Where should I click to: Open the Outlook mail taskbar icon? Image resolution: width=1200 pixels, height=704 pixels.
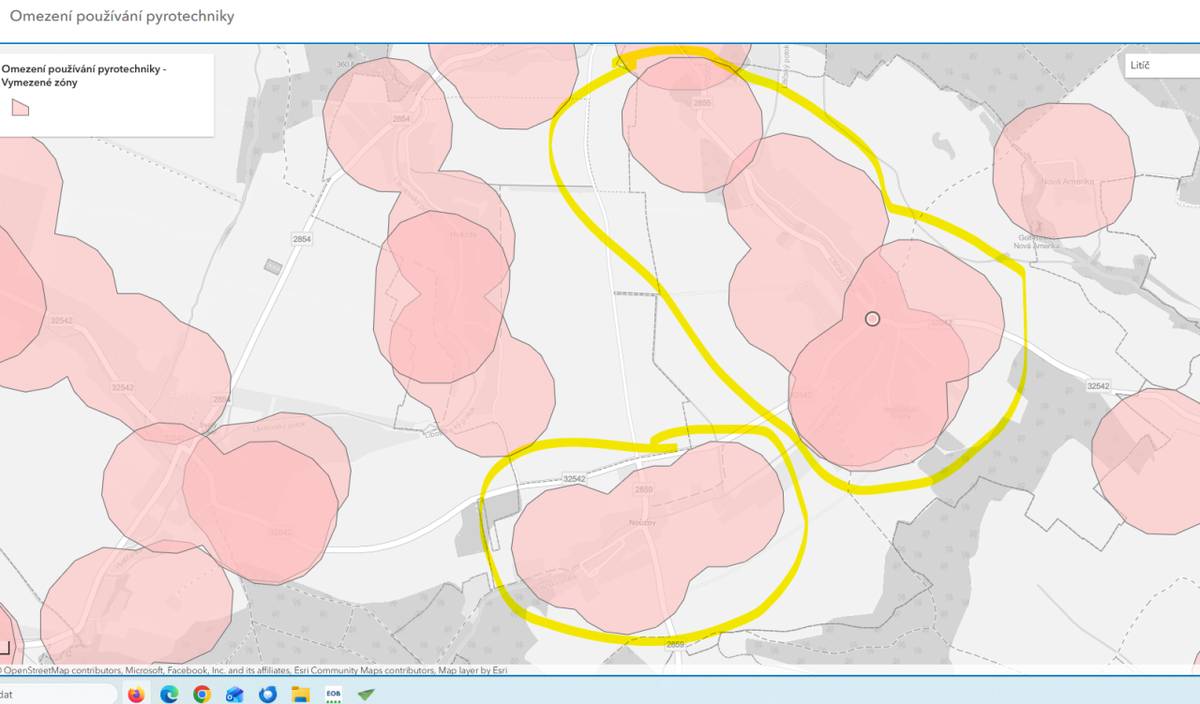[x=235, y=693]
